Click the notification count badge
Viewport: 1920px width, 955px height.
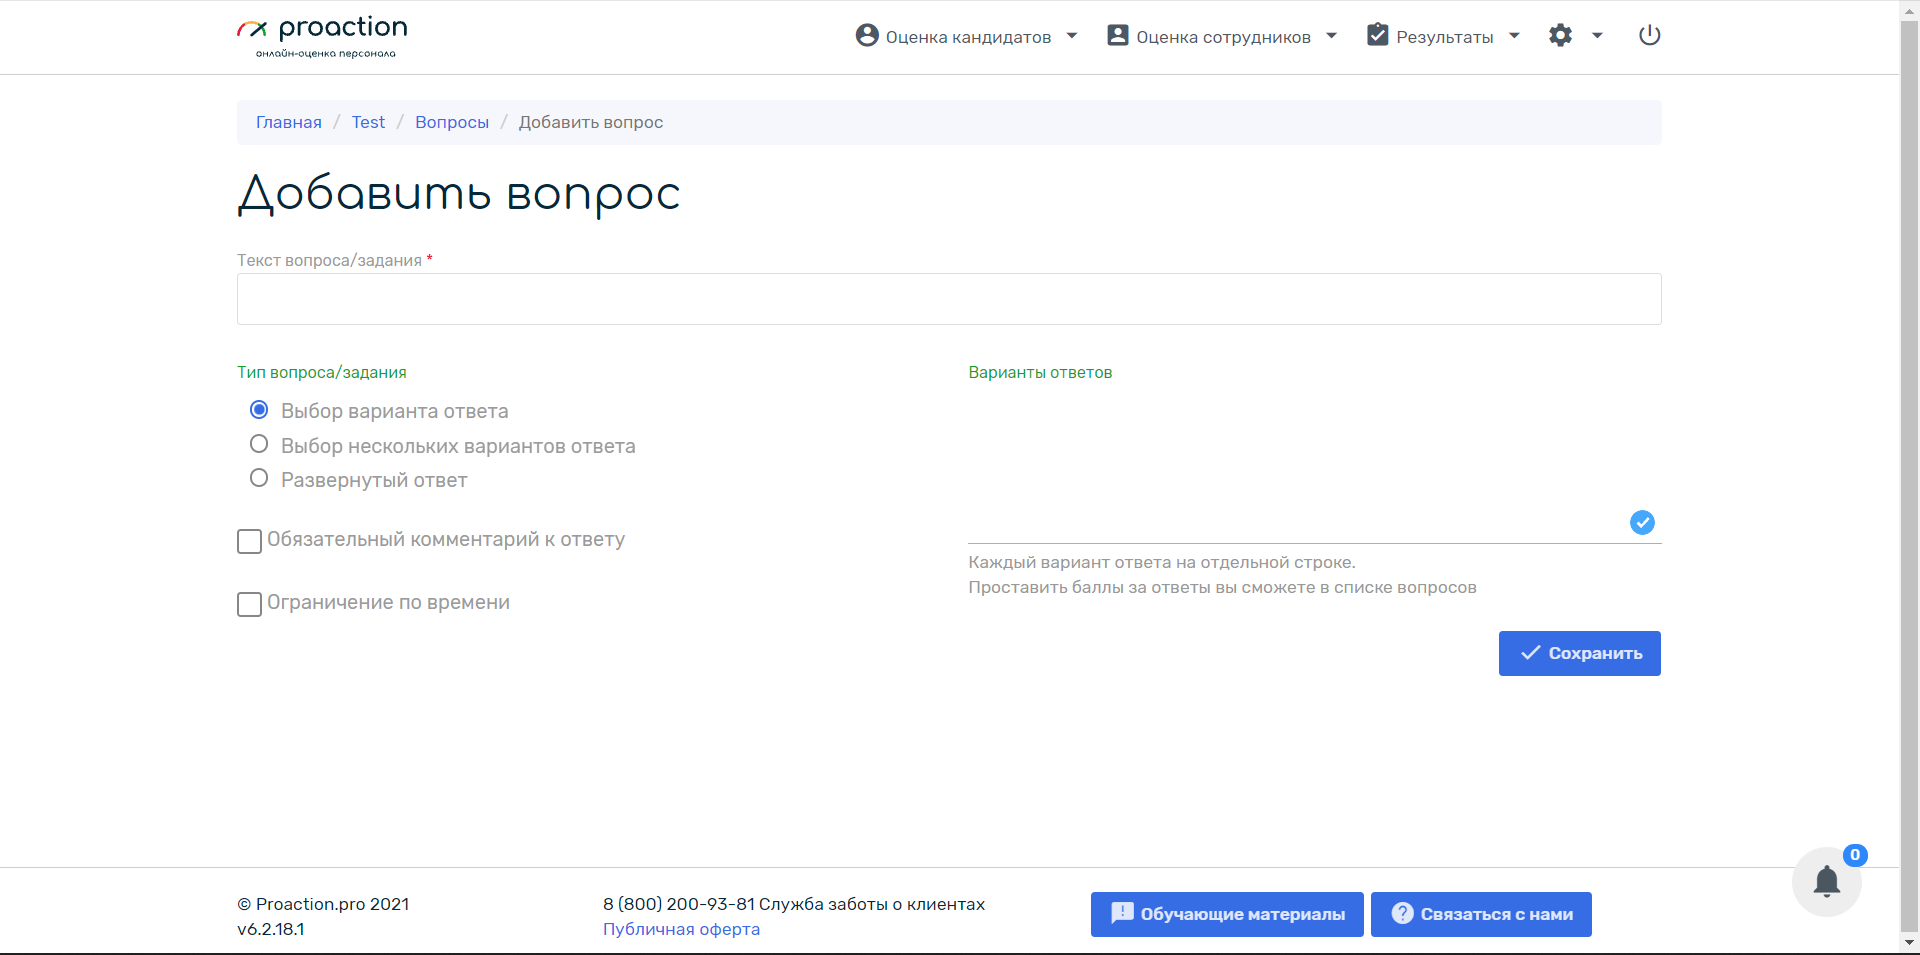[x=1855, y=855]
